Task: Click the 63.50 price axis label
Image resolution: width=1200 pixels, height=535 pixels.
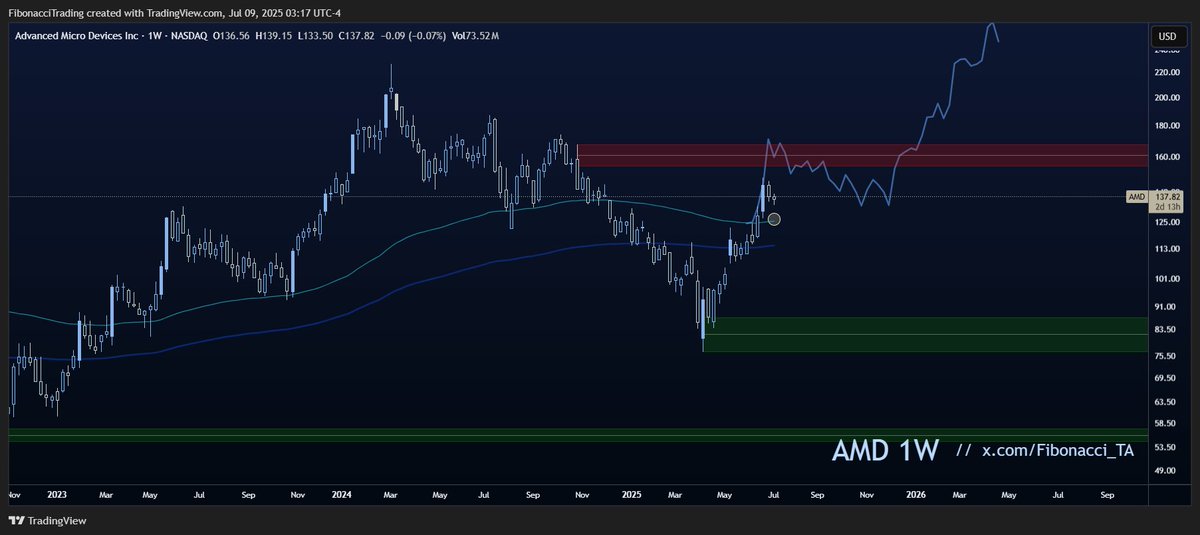Action: 1167,402
